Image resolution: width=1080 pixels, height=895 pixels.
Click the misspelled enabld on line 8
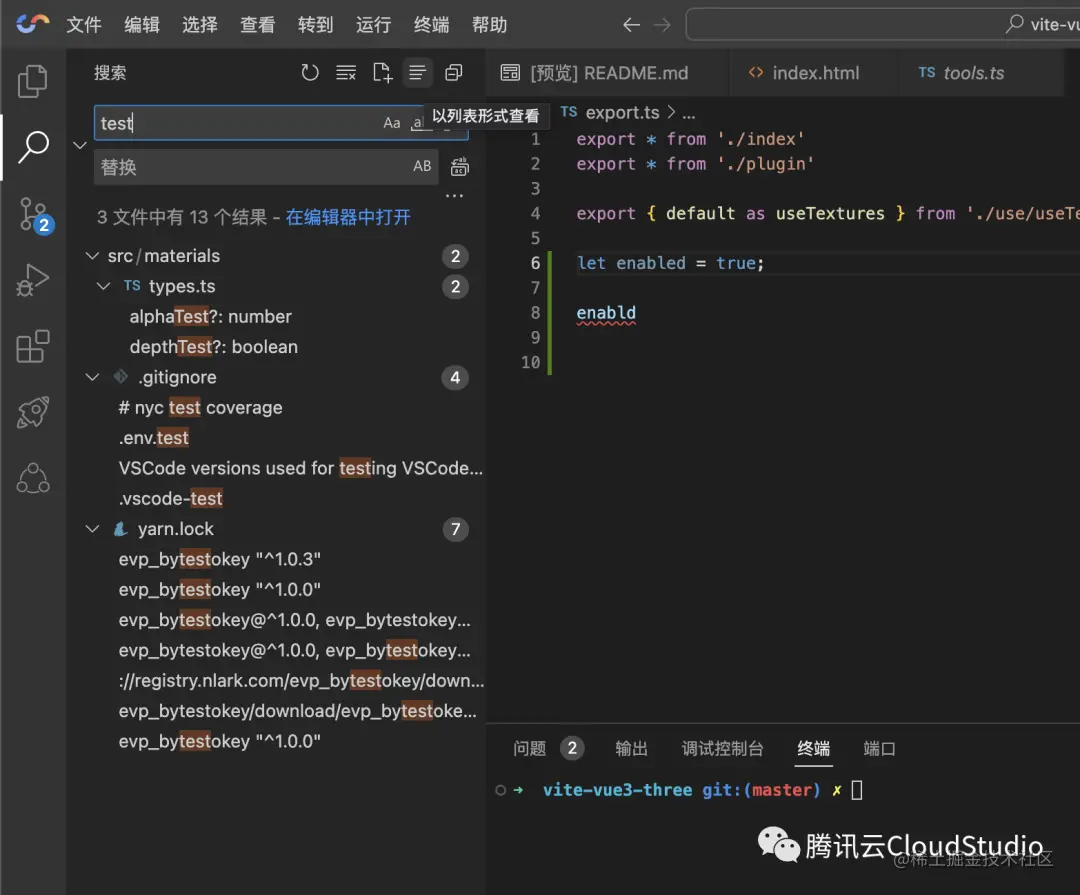point(606,313)
